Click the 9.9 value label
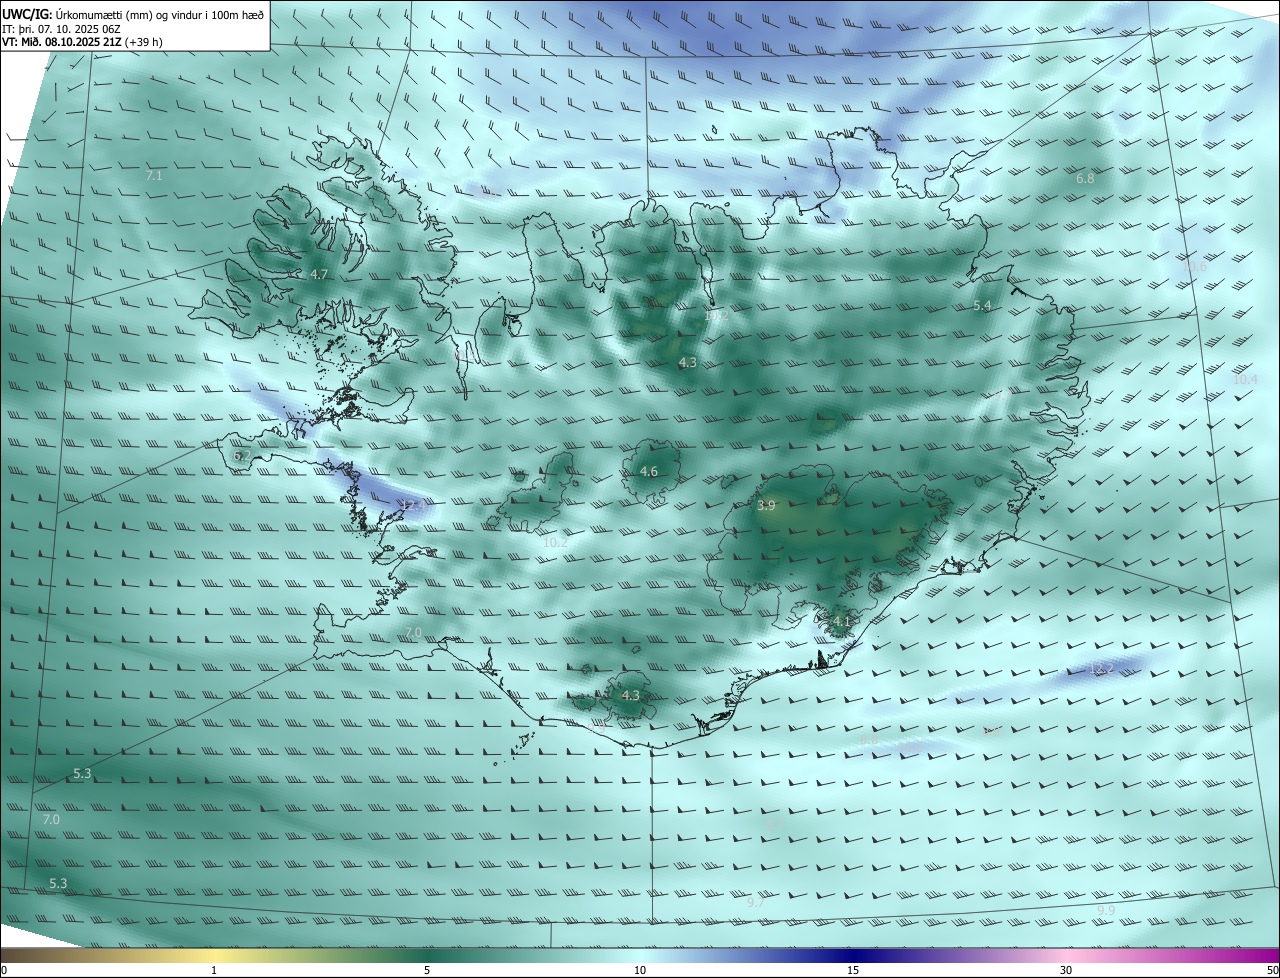 click(1106, 911)
